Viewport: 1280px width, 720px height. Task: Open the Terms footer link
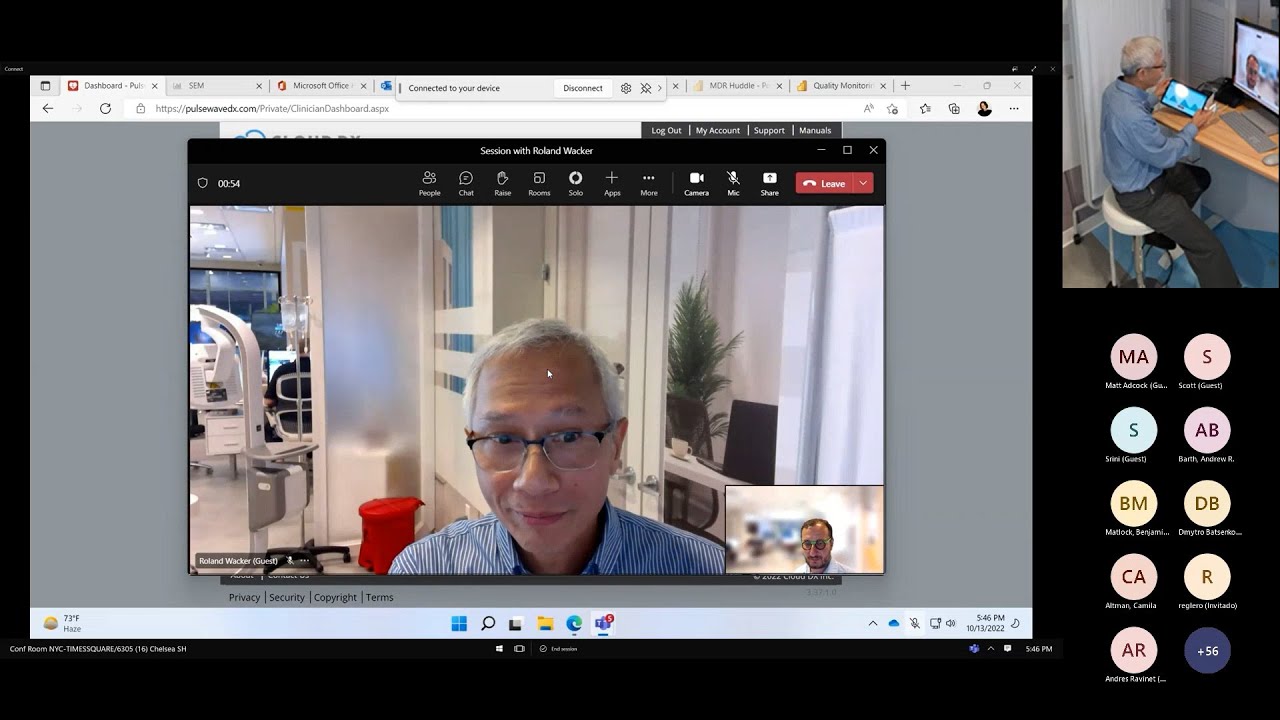(x=379, y=597)
